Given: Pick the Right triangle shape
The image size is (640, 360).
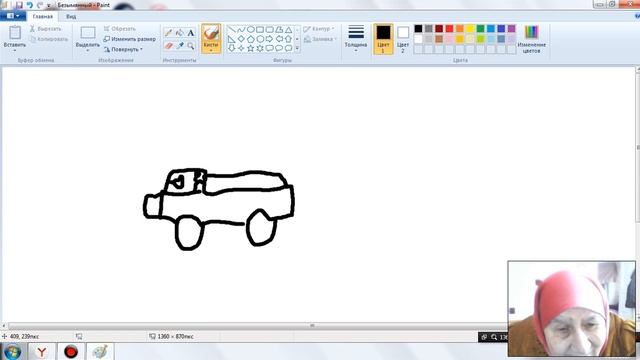Looking at the screenshot, I should [x=231, y=39].
